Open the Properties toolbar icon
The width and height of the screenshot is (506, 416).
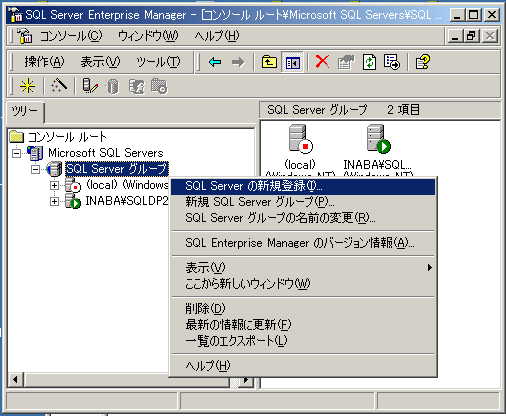tap(345, 62)
